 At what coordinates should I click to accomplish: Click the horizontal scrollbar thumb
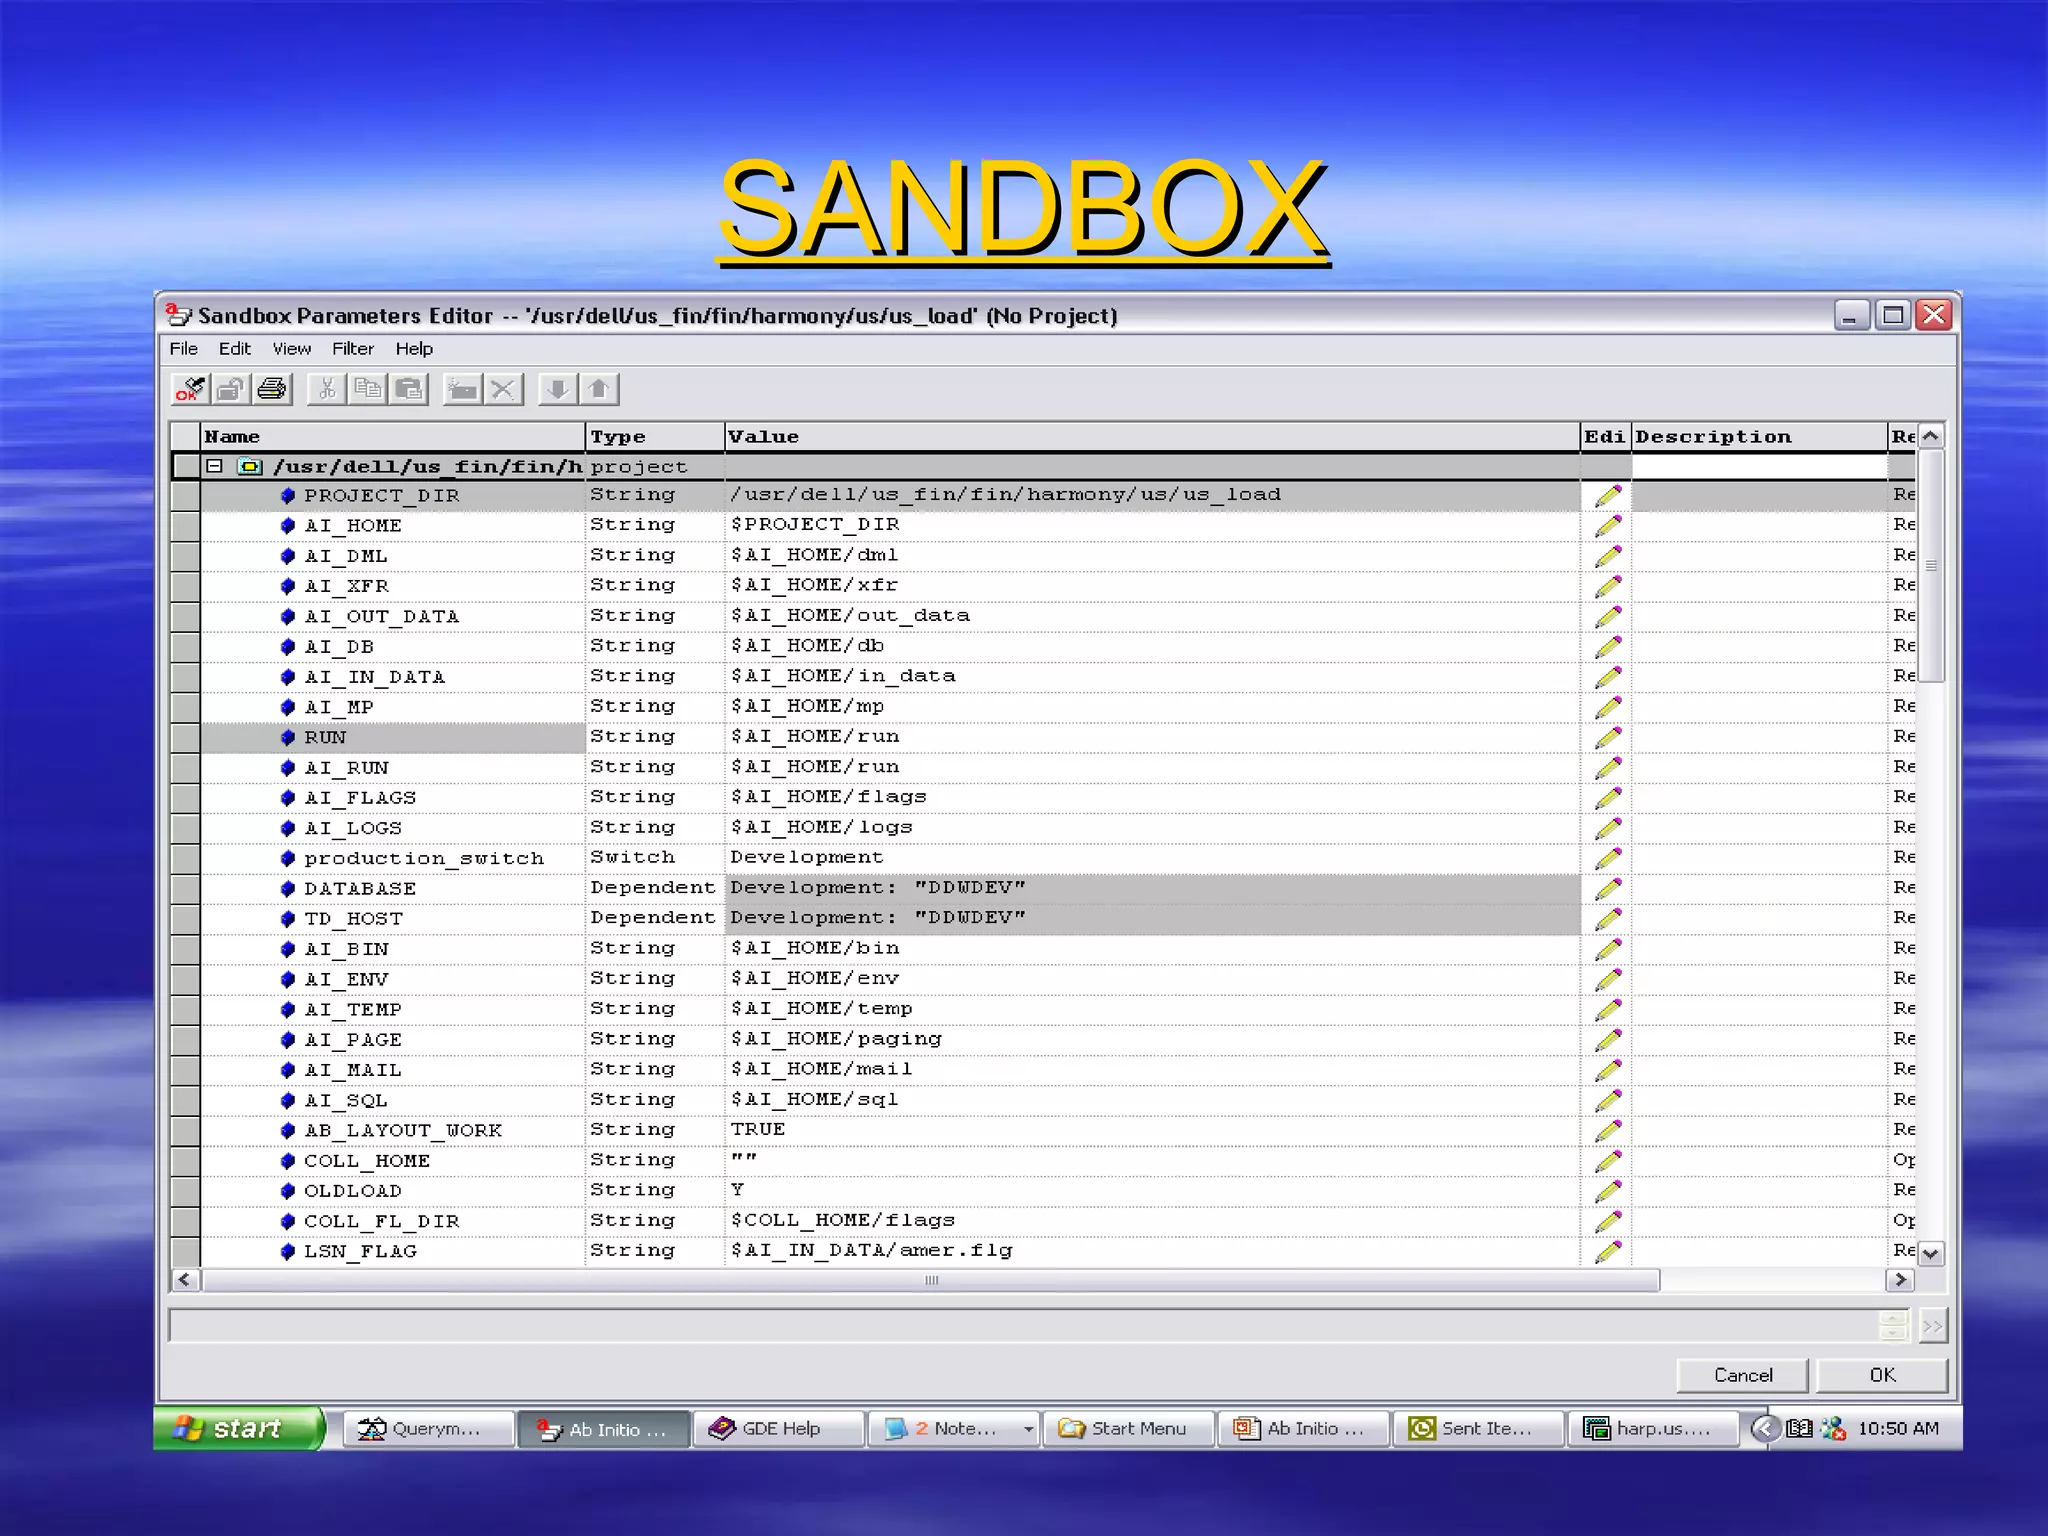931,1280
